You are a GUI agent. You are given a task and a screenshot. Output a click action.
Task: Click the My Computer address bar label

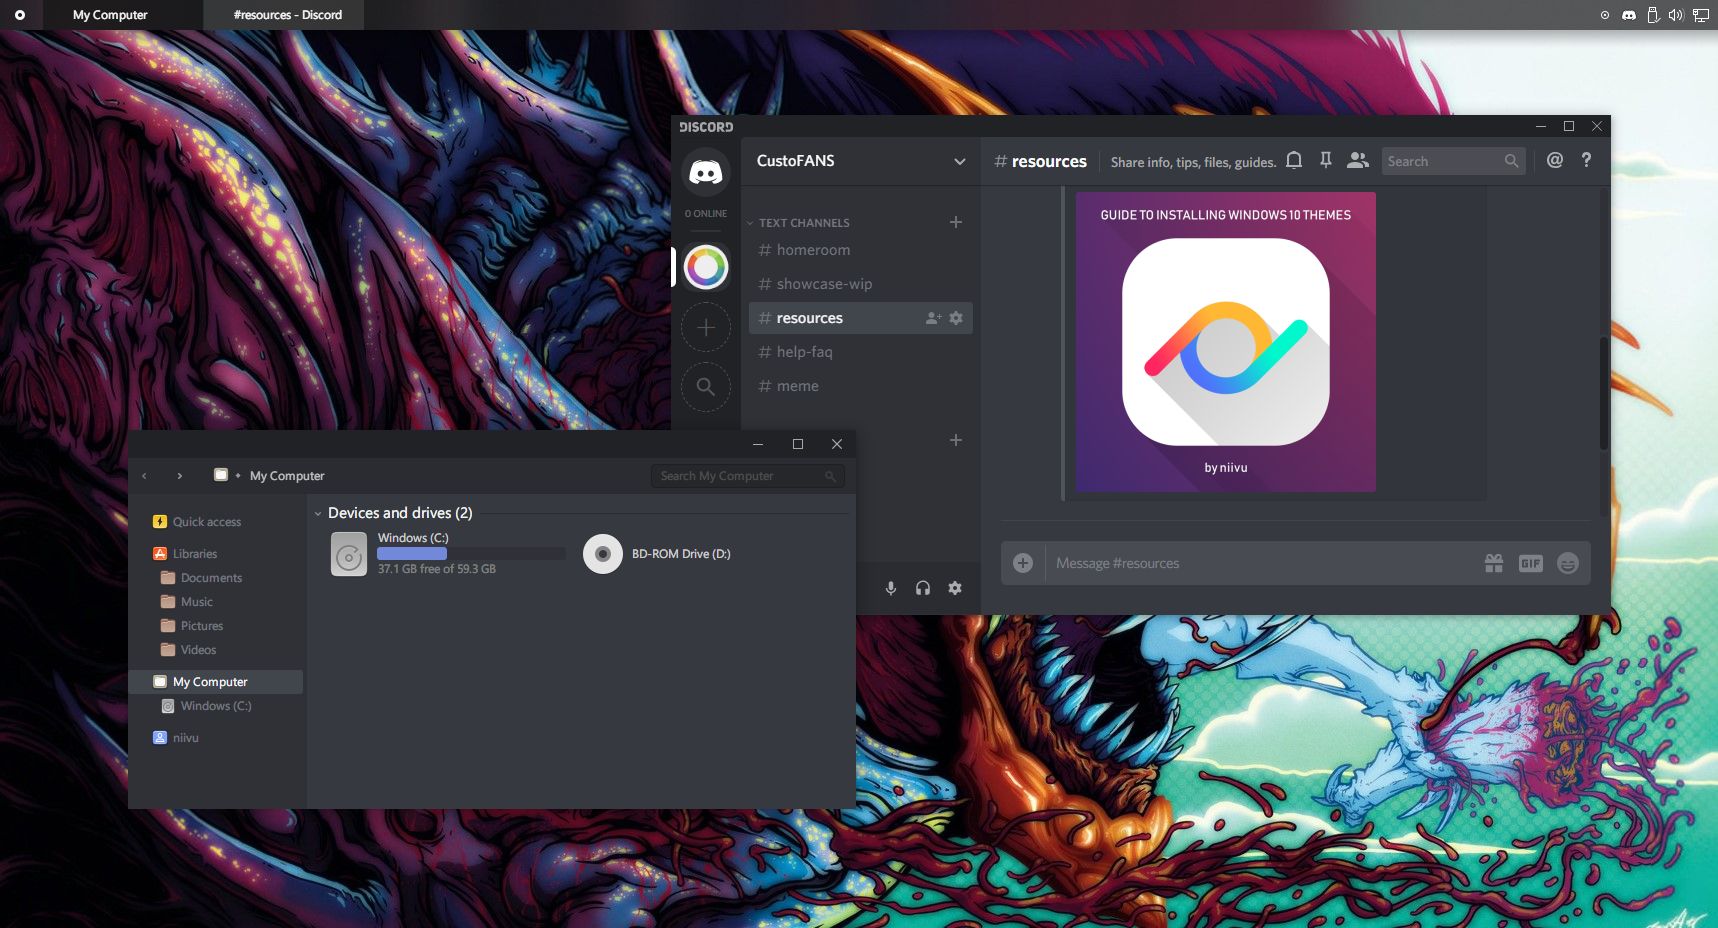tap(287, 476)
